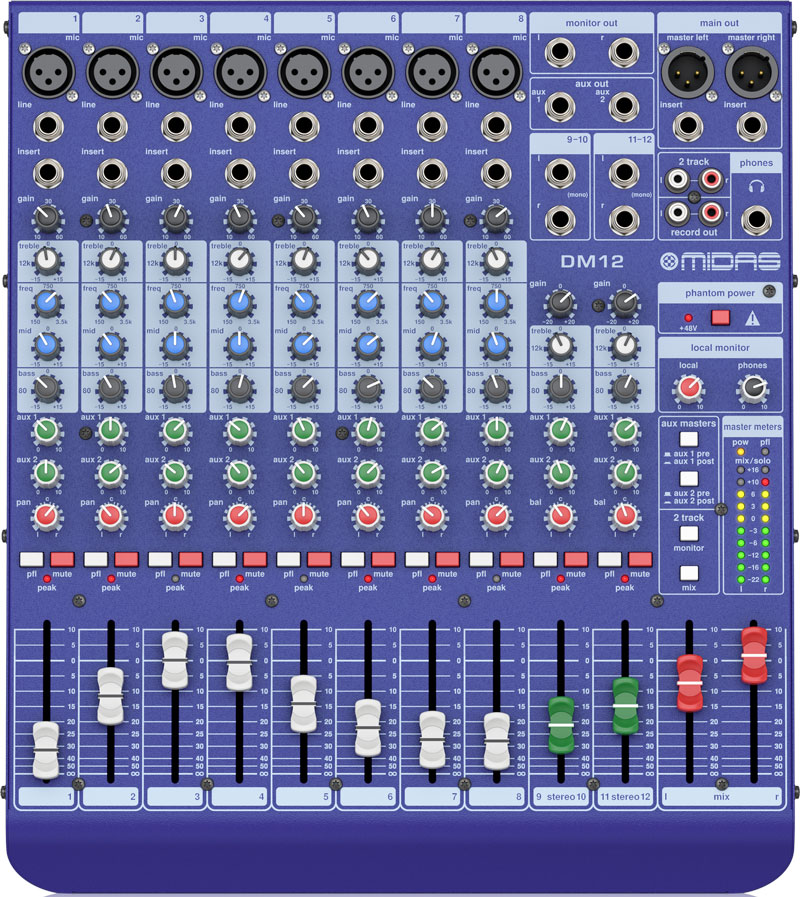The width and height of the screenshot is (800, 897).
Task: Mute channel 1
Action: pyautogui.click(x=62, y=559)
